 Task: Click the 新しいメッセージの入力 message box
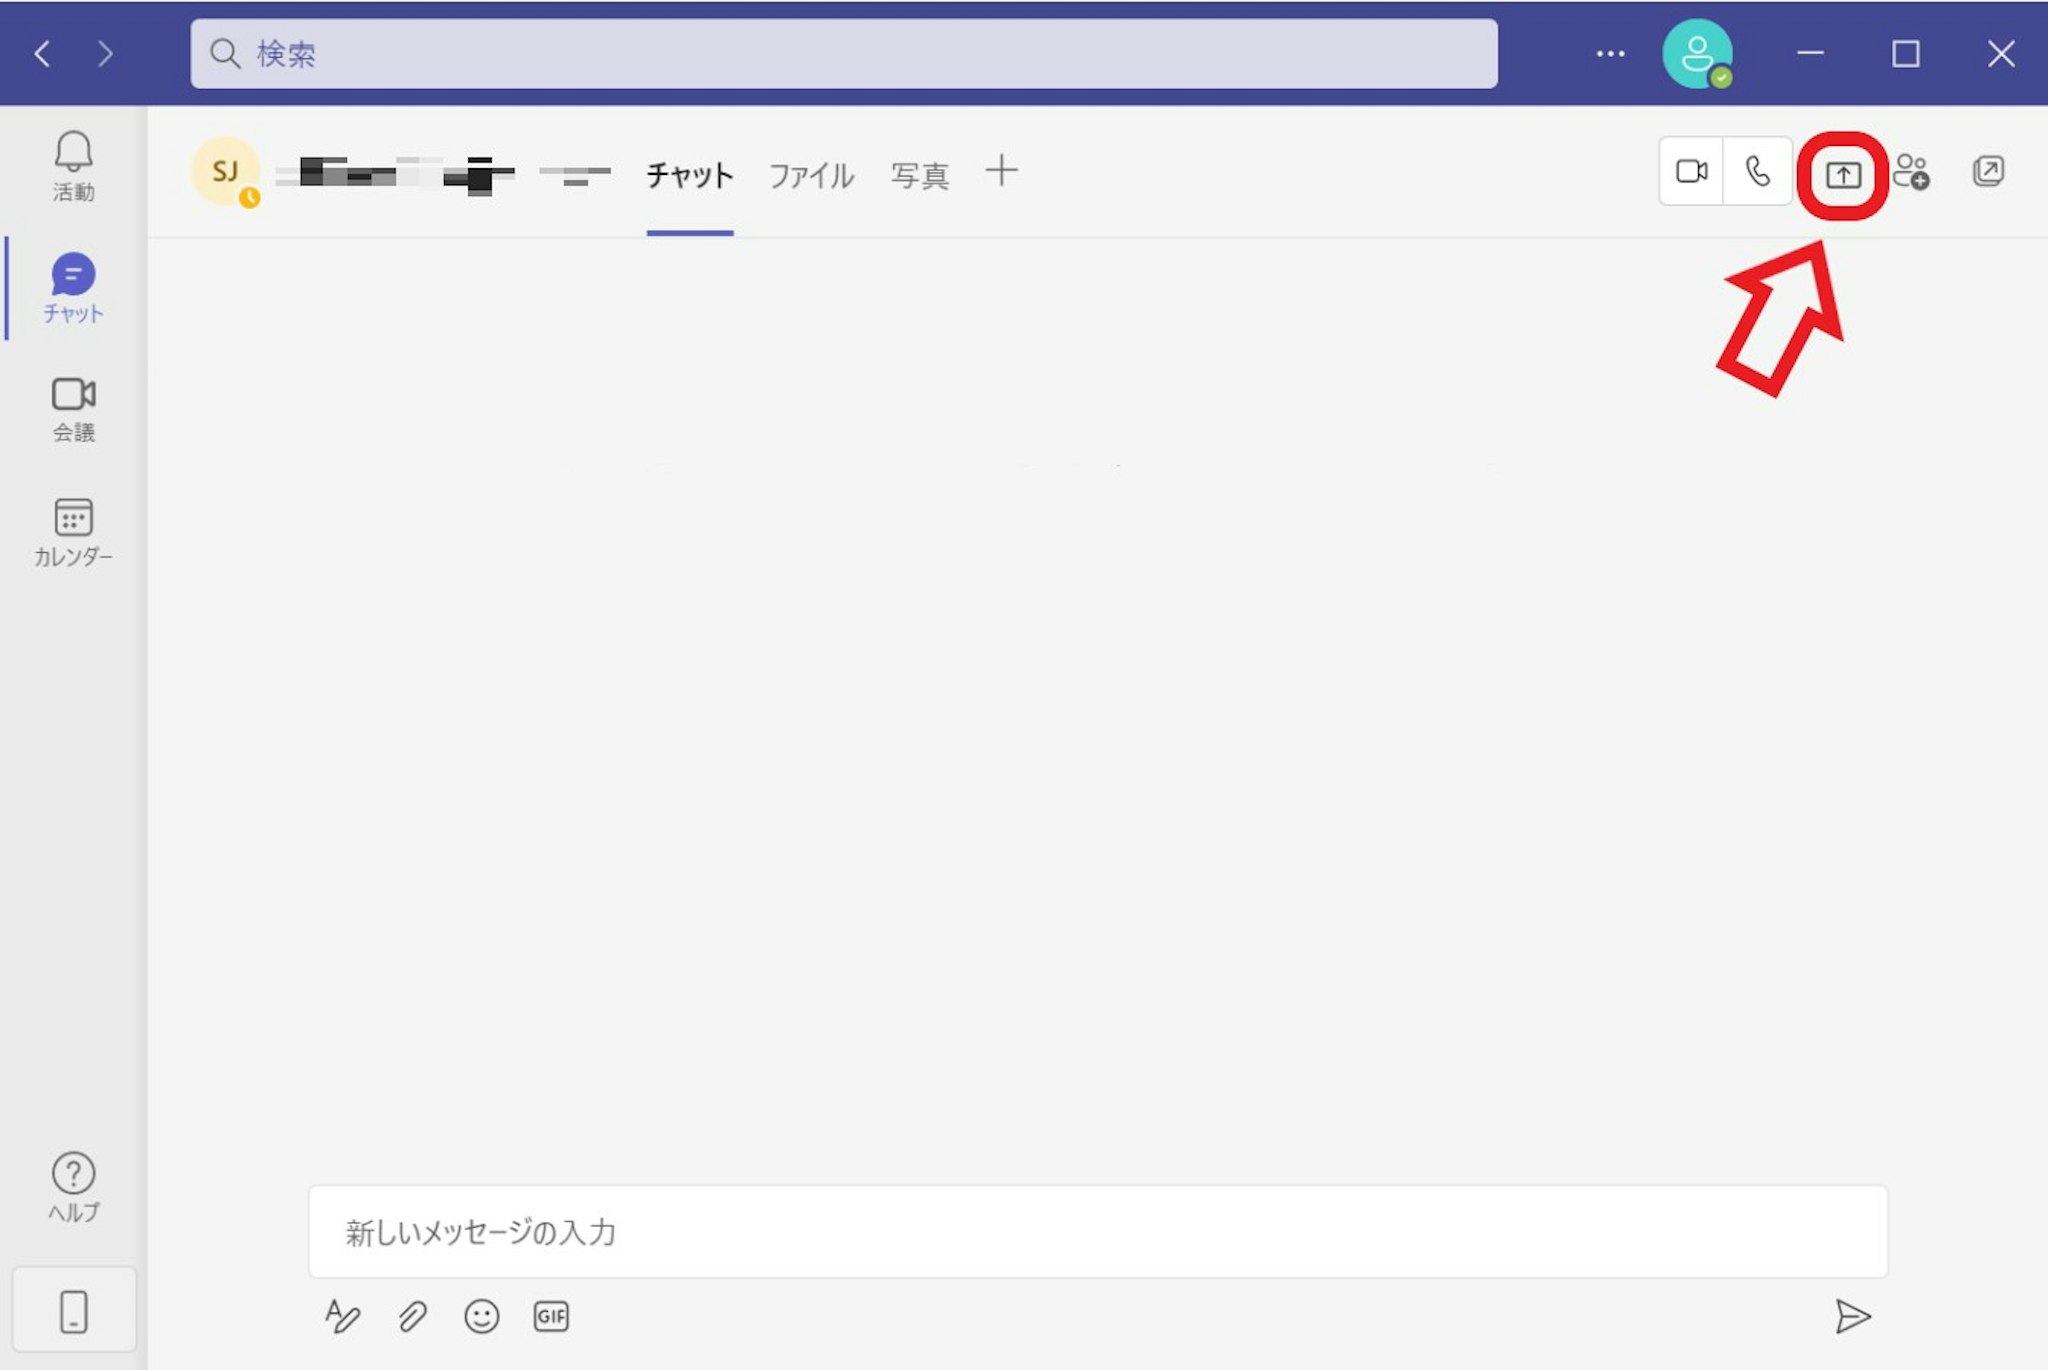[x=1097, y=1232]
